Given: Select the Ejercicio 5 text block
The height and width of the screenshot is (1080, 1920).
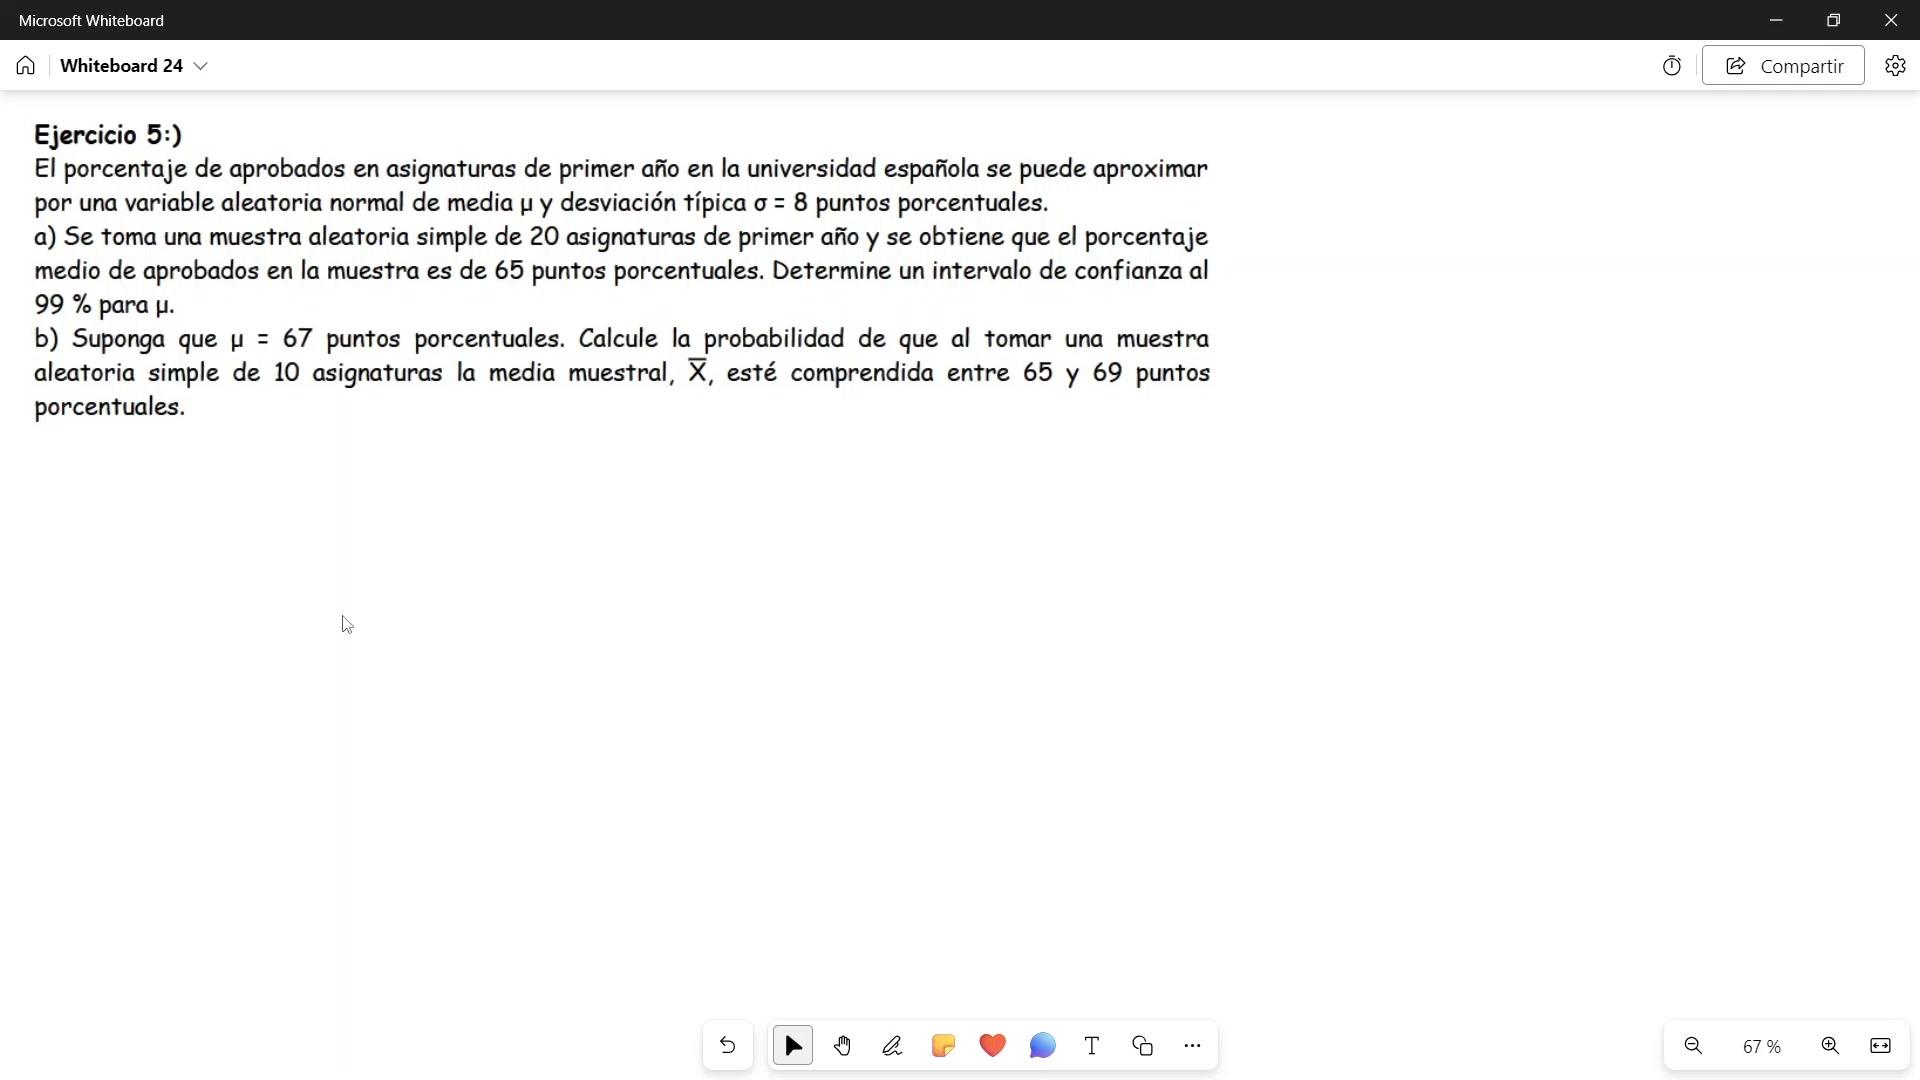Looking at the screenshot, I should (620, 270).
